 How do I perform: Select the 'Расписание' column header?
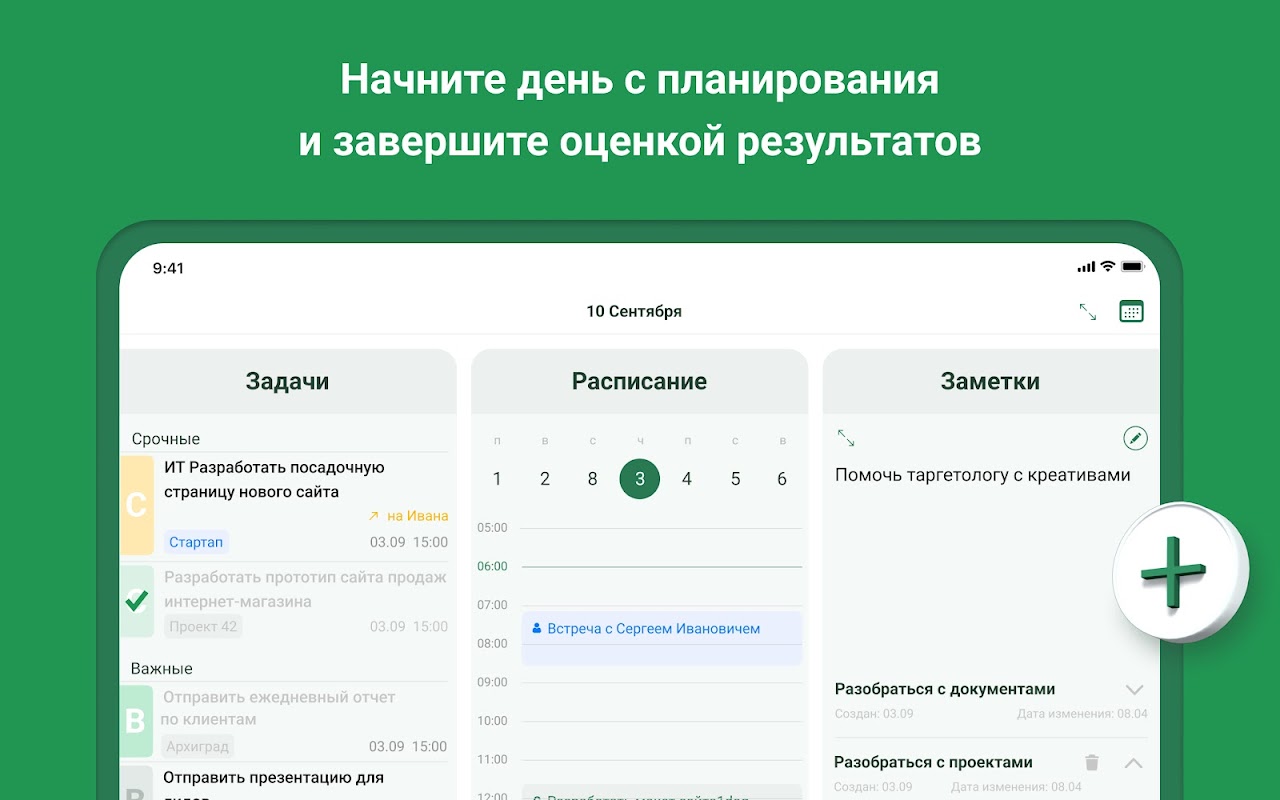640,381
